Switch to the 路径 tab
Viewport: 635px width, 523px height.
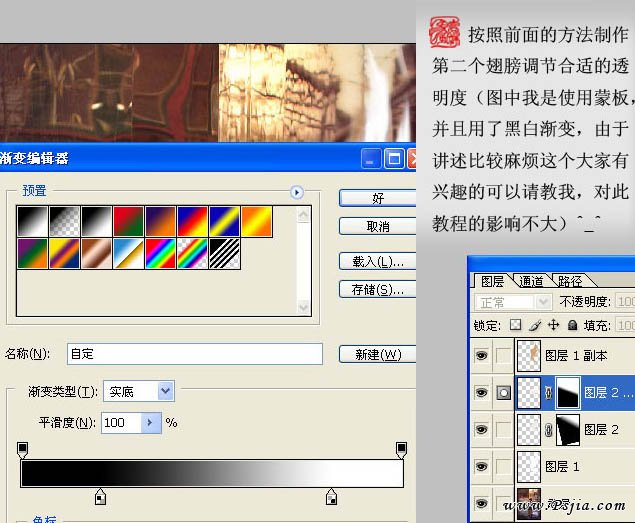click(x=570, y=281)
